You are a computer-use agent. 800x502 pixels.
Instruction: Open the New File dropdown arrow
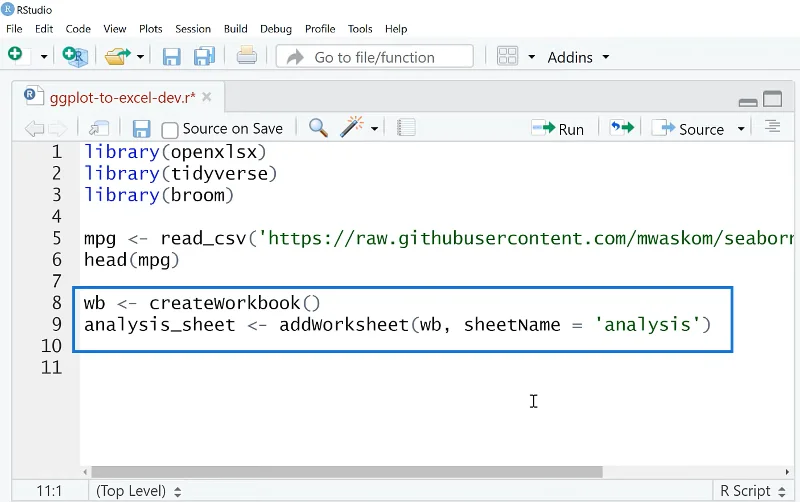click(44, 57)
